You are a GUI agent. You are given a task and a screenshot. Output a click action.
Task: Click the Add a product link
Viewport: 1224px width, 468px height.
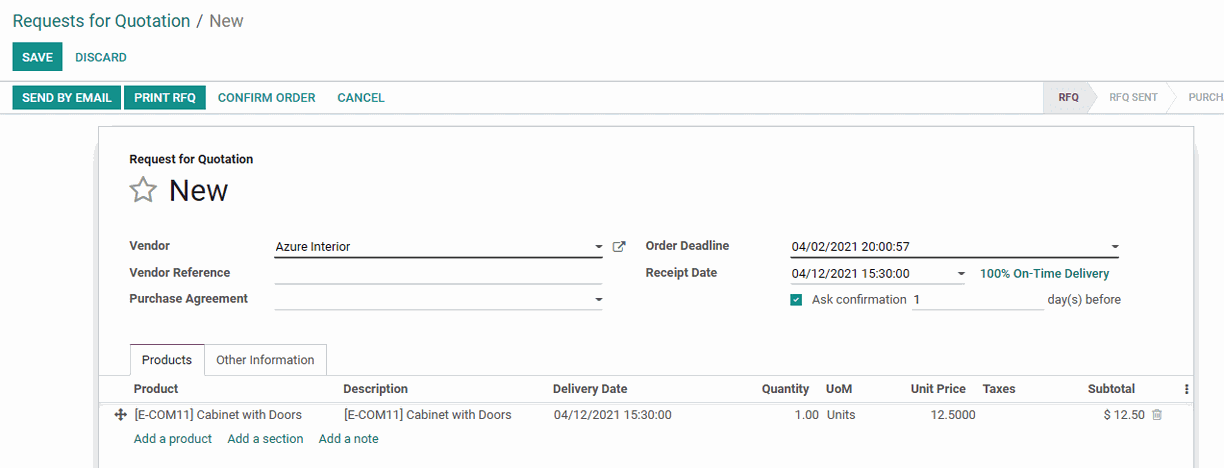click(173, 439)
